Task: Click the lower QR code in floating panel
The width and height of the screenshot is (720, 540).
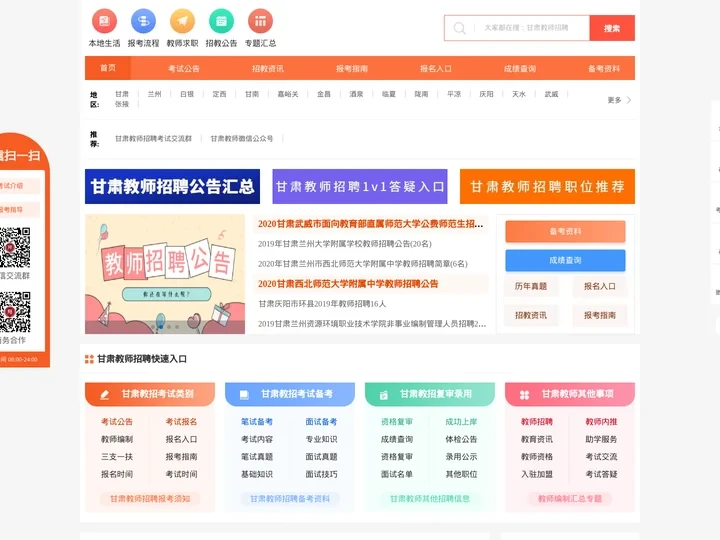Action: click(15, 312)
